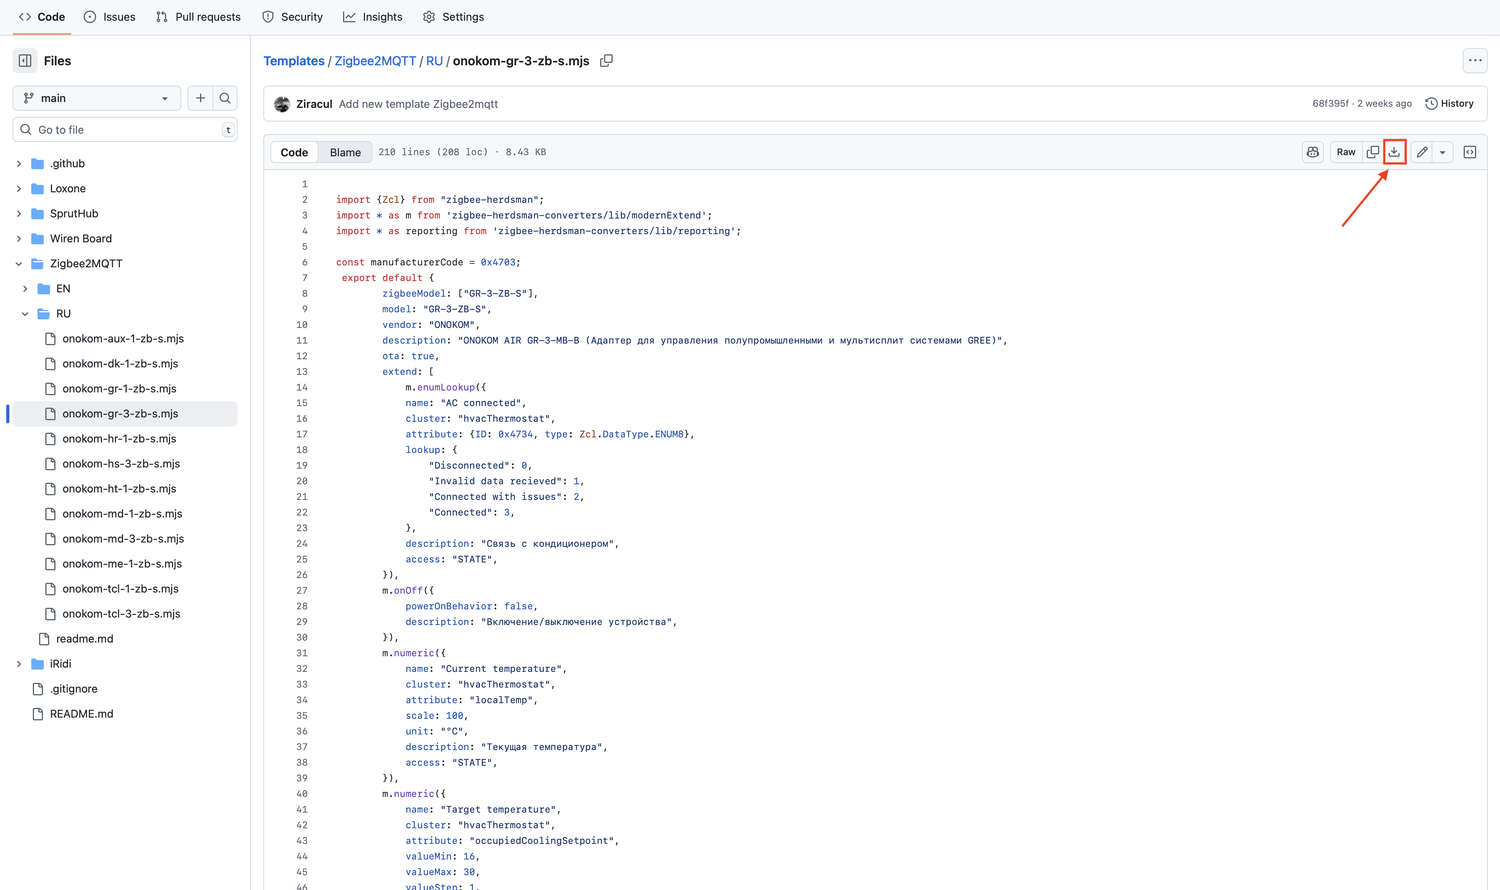Collapse the RU folder chevron
The image size is (1500, 890).
click(25, 314)
